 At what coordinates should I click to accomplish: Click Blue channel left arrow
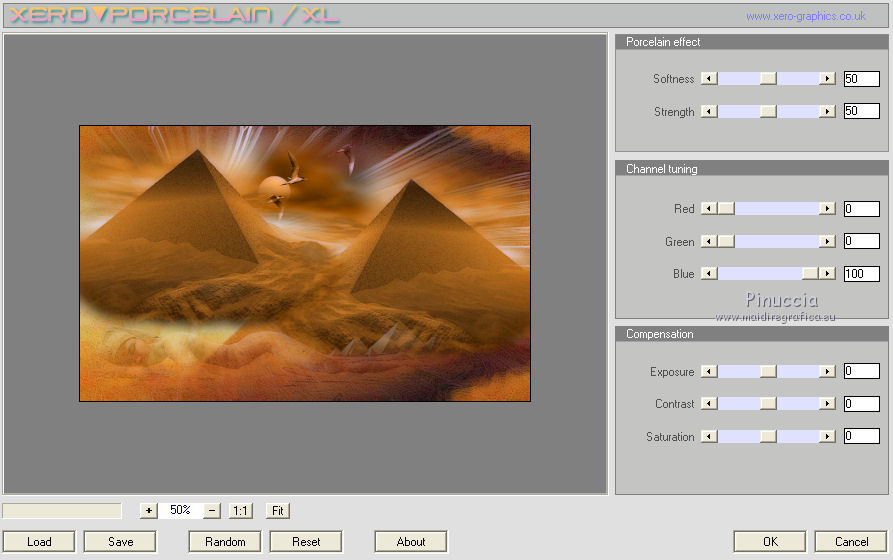[709, 273]
